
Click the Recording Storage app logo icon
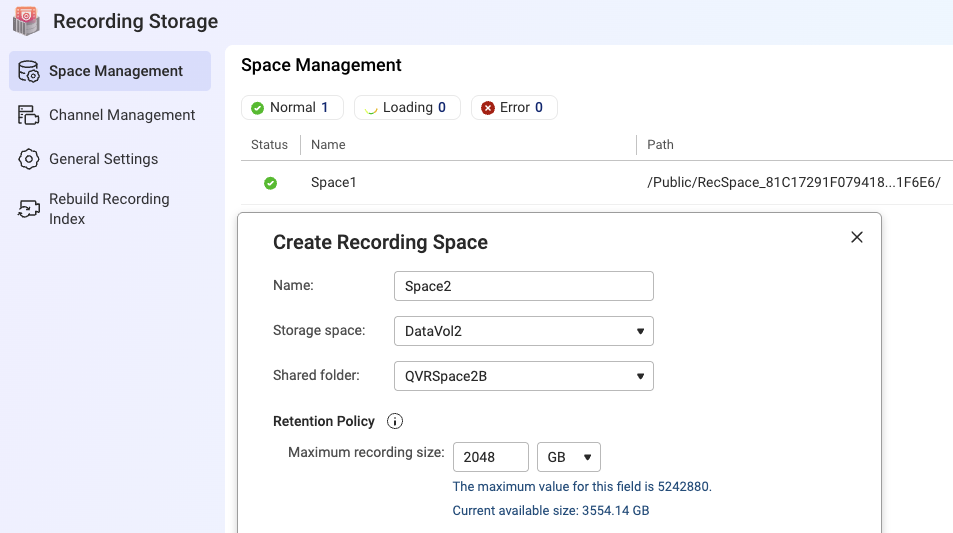(26, 20)
